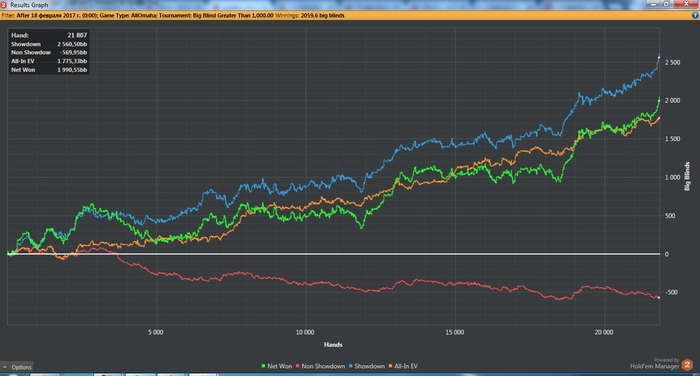Minimize the Results Graph window
The width and height of the screenshot is (700, 376).
coord(653,4)
